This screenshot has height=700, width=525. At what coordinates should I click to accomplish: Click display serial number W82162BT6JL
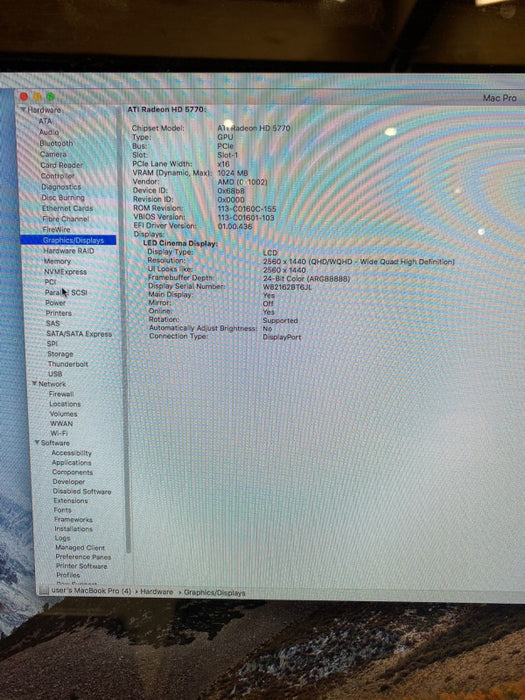pyautogui.click(x=288, y=287)
